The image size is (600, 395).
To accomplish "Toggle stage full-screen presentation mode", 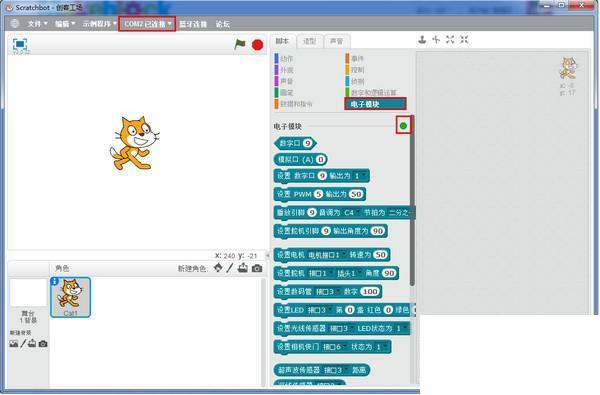I will 20,44.
